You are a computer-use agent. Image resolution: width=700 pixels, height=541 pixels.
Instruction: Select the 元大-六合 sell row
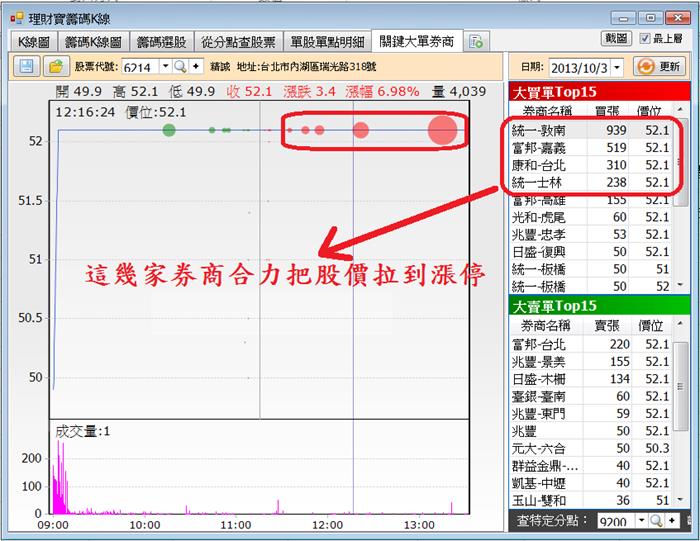(591, 449)
